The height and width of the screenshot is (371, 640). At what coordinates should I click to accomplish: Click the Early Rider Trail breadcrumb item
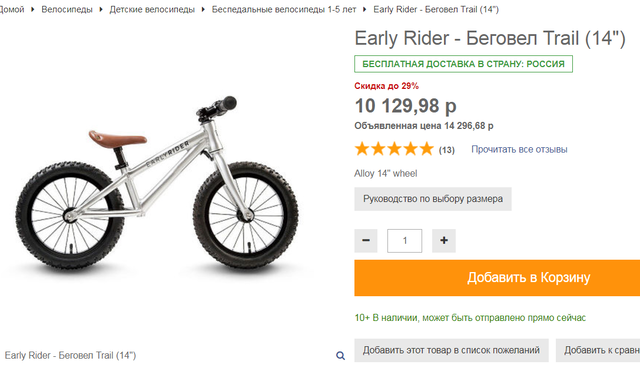pos(436,9)
